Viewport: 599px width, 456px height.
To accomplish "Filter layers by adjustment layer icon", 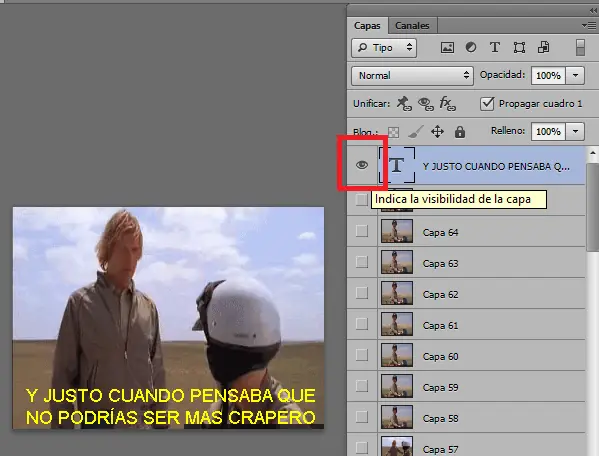I will (471, 47).
